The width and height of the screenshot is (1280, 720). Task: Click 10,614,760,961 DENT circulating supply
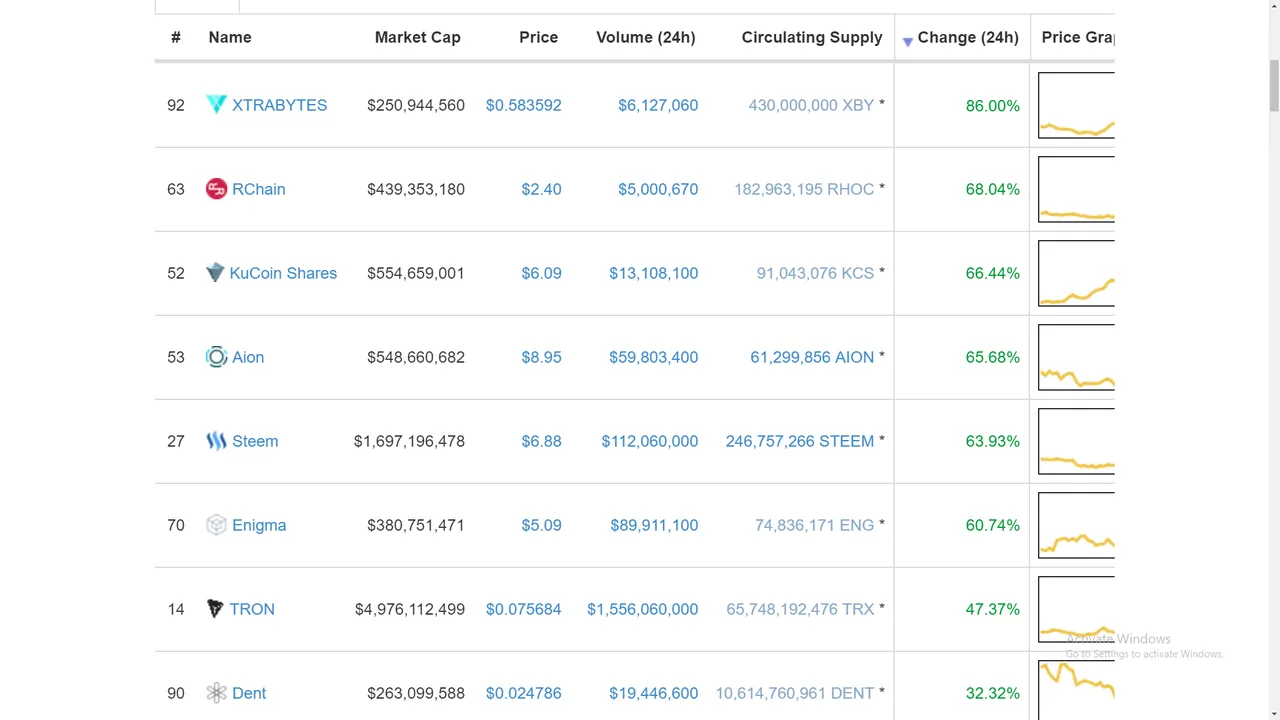tap(795, 693)
